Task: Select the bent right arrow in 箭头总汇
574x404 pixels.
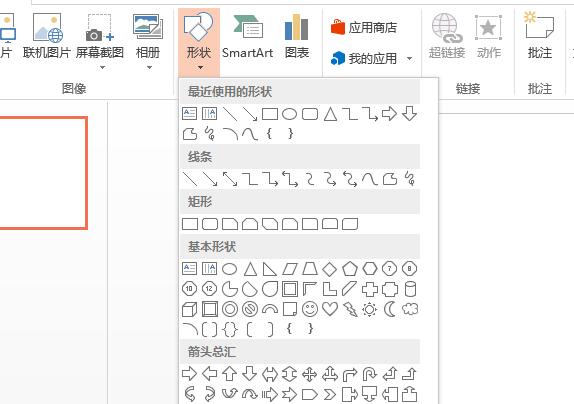Action: [350, 374]
